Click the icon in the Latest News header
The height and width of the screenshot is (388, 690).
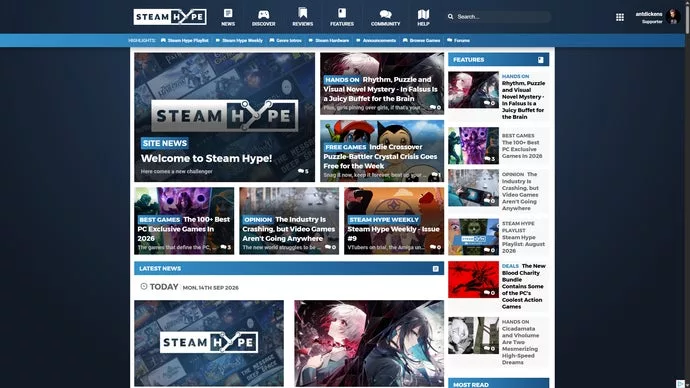(435, 268)
